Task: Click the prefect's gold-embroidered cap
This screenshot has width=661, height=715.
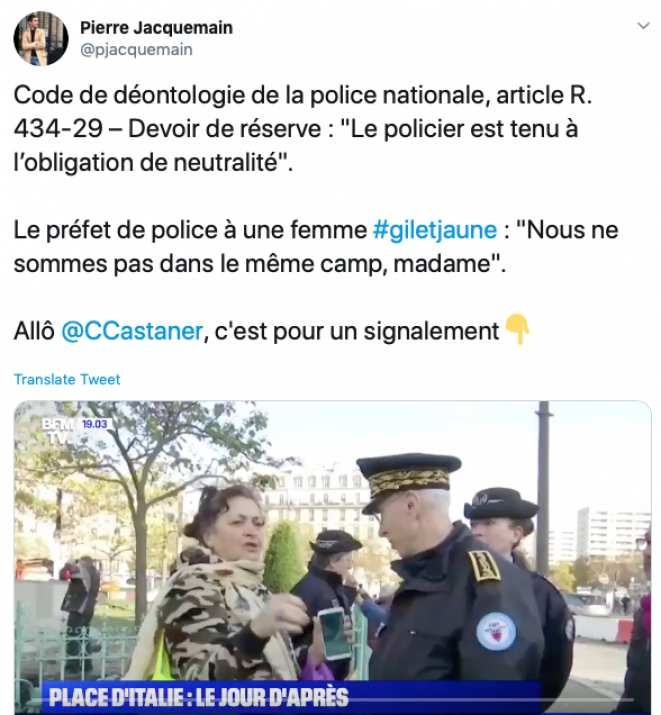Action: (407, 477)
